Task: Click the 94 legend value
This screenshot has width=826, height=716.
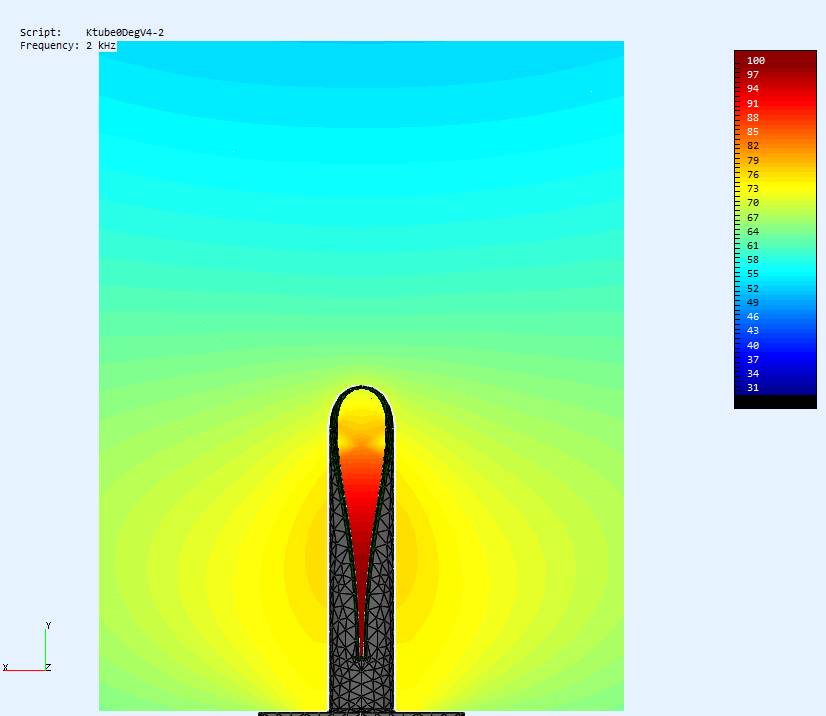Action: coord(753,89)
